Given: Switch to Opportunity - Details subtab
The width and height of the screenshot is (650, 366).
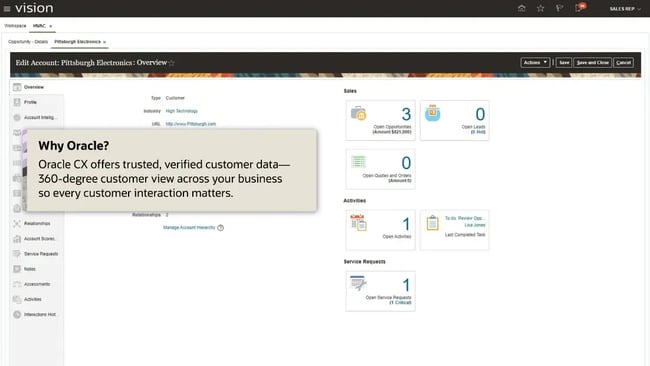Looking at the screenshot, I should click(28, 42).
